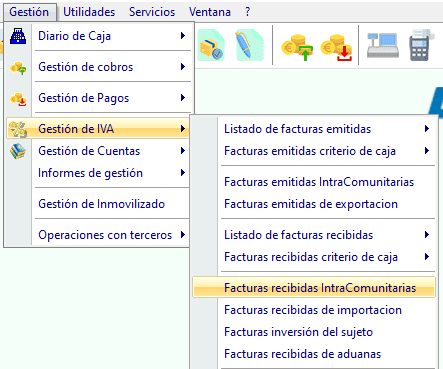Open the Utilidades menu

click(x=89, y=12)
